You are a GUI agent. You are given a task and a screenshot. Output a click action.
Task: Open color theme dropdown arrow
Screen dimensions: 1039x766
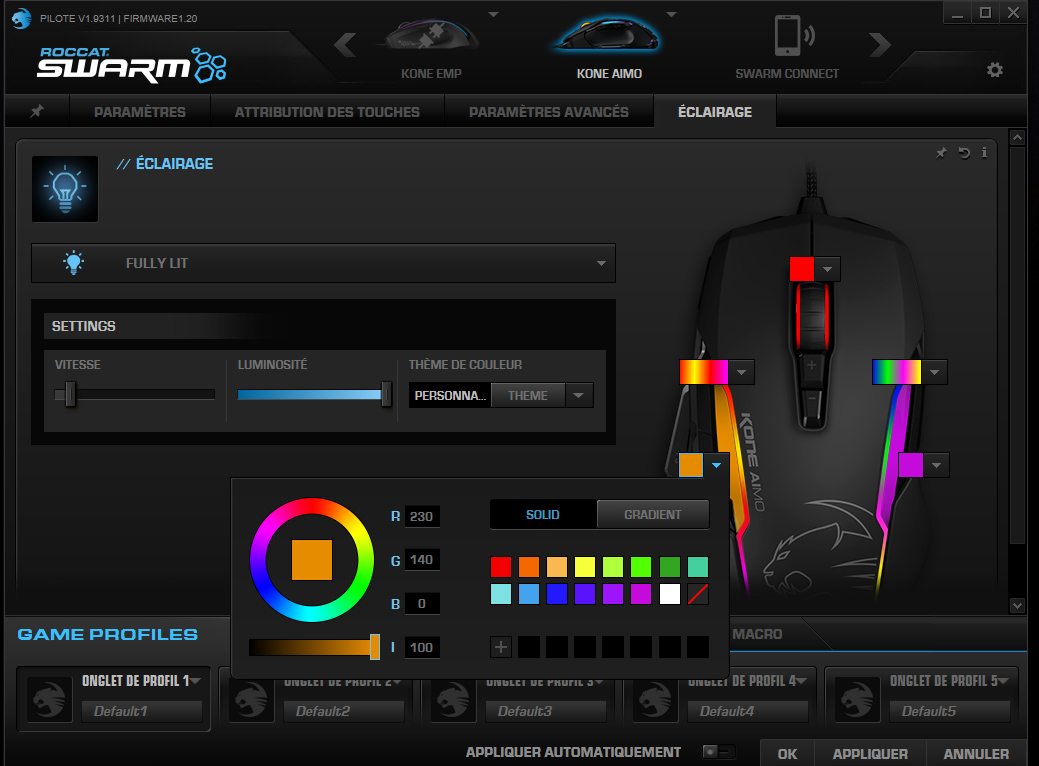click(x=579, y=396)
